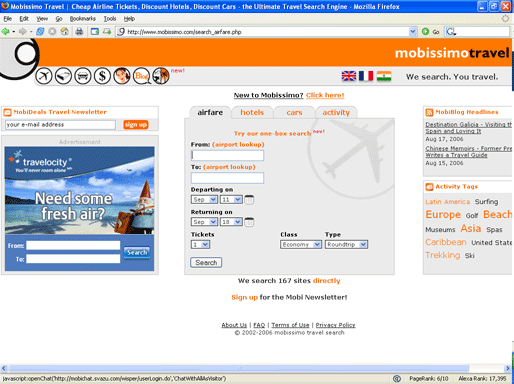Click the airplane airfare icon in header

(x=44, y=76)
